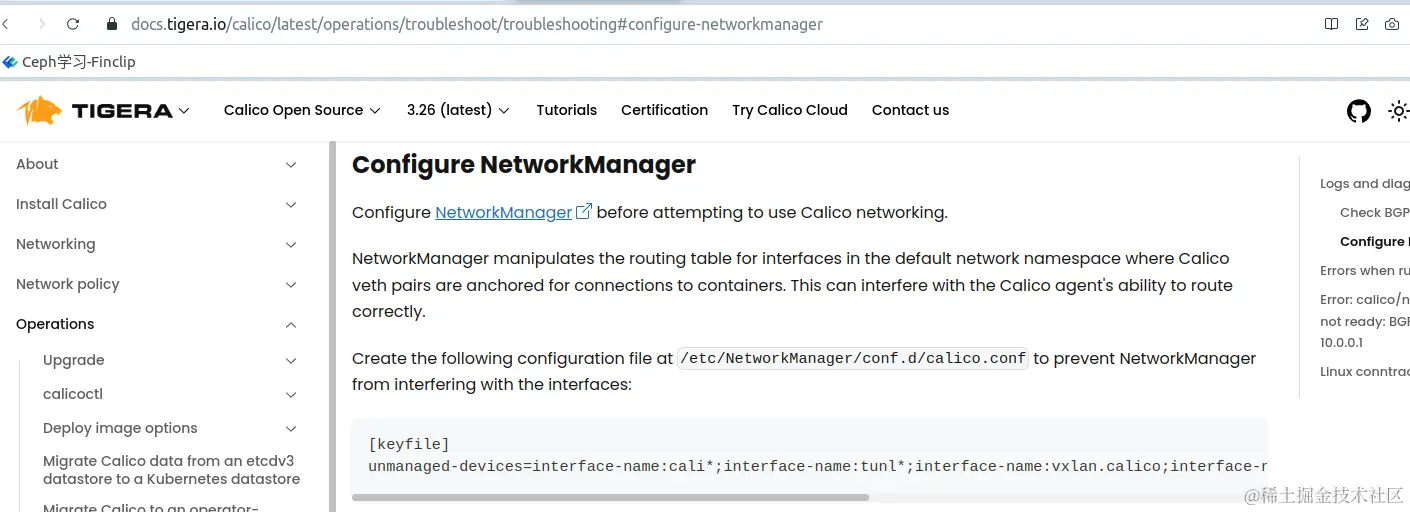Jump to Errors when running section in contents

pyautogui.click(x=1364, y=271)
